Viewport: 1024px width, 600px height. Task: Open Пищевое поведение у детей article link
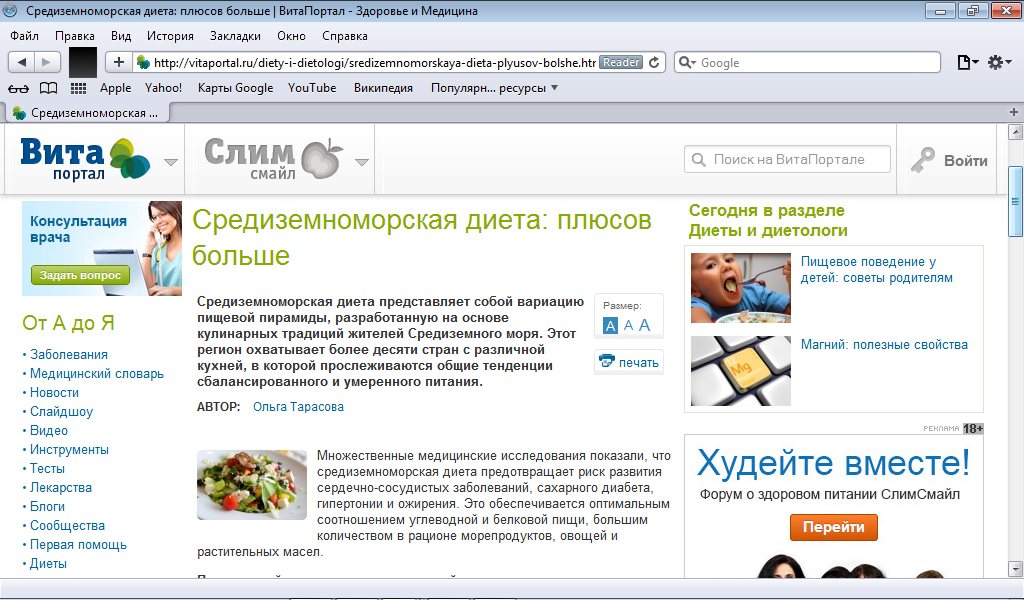(876, 270)
